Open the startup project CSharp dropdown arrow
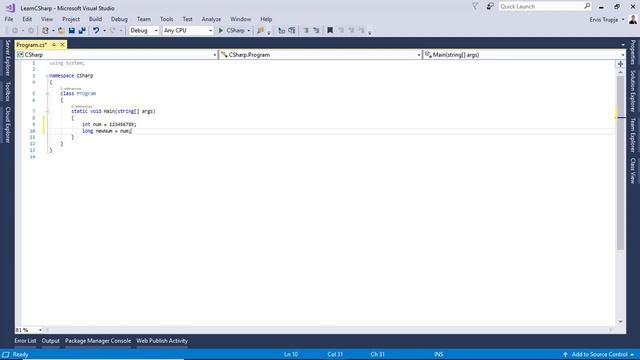 [249, 31]
